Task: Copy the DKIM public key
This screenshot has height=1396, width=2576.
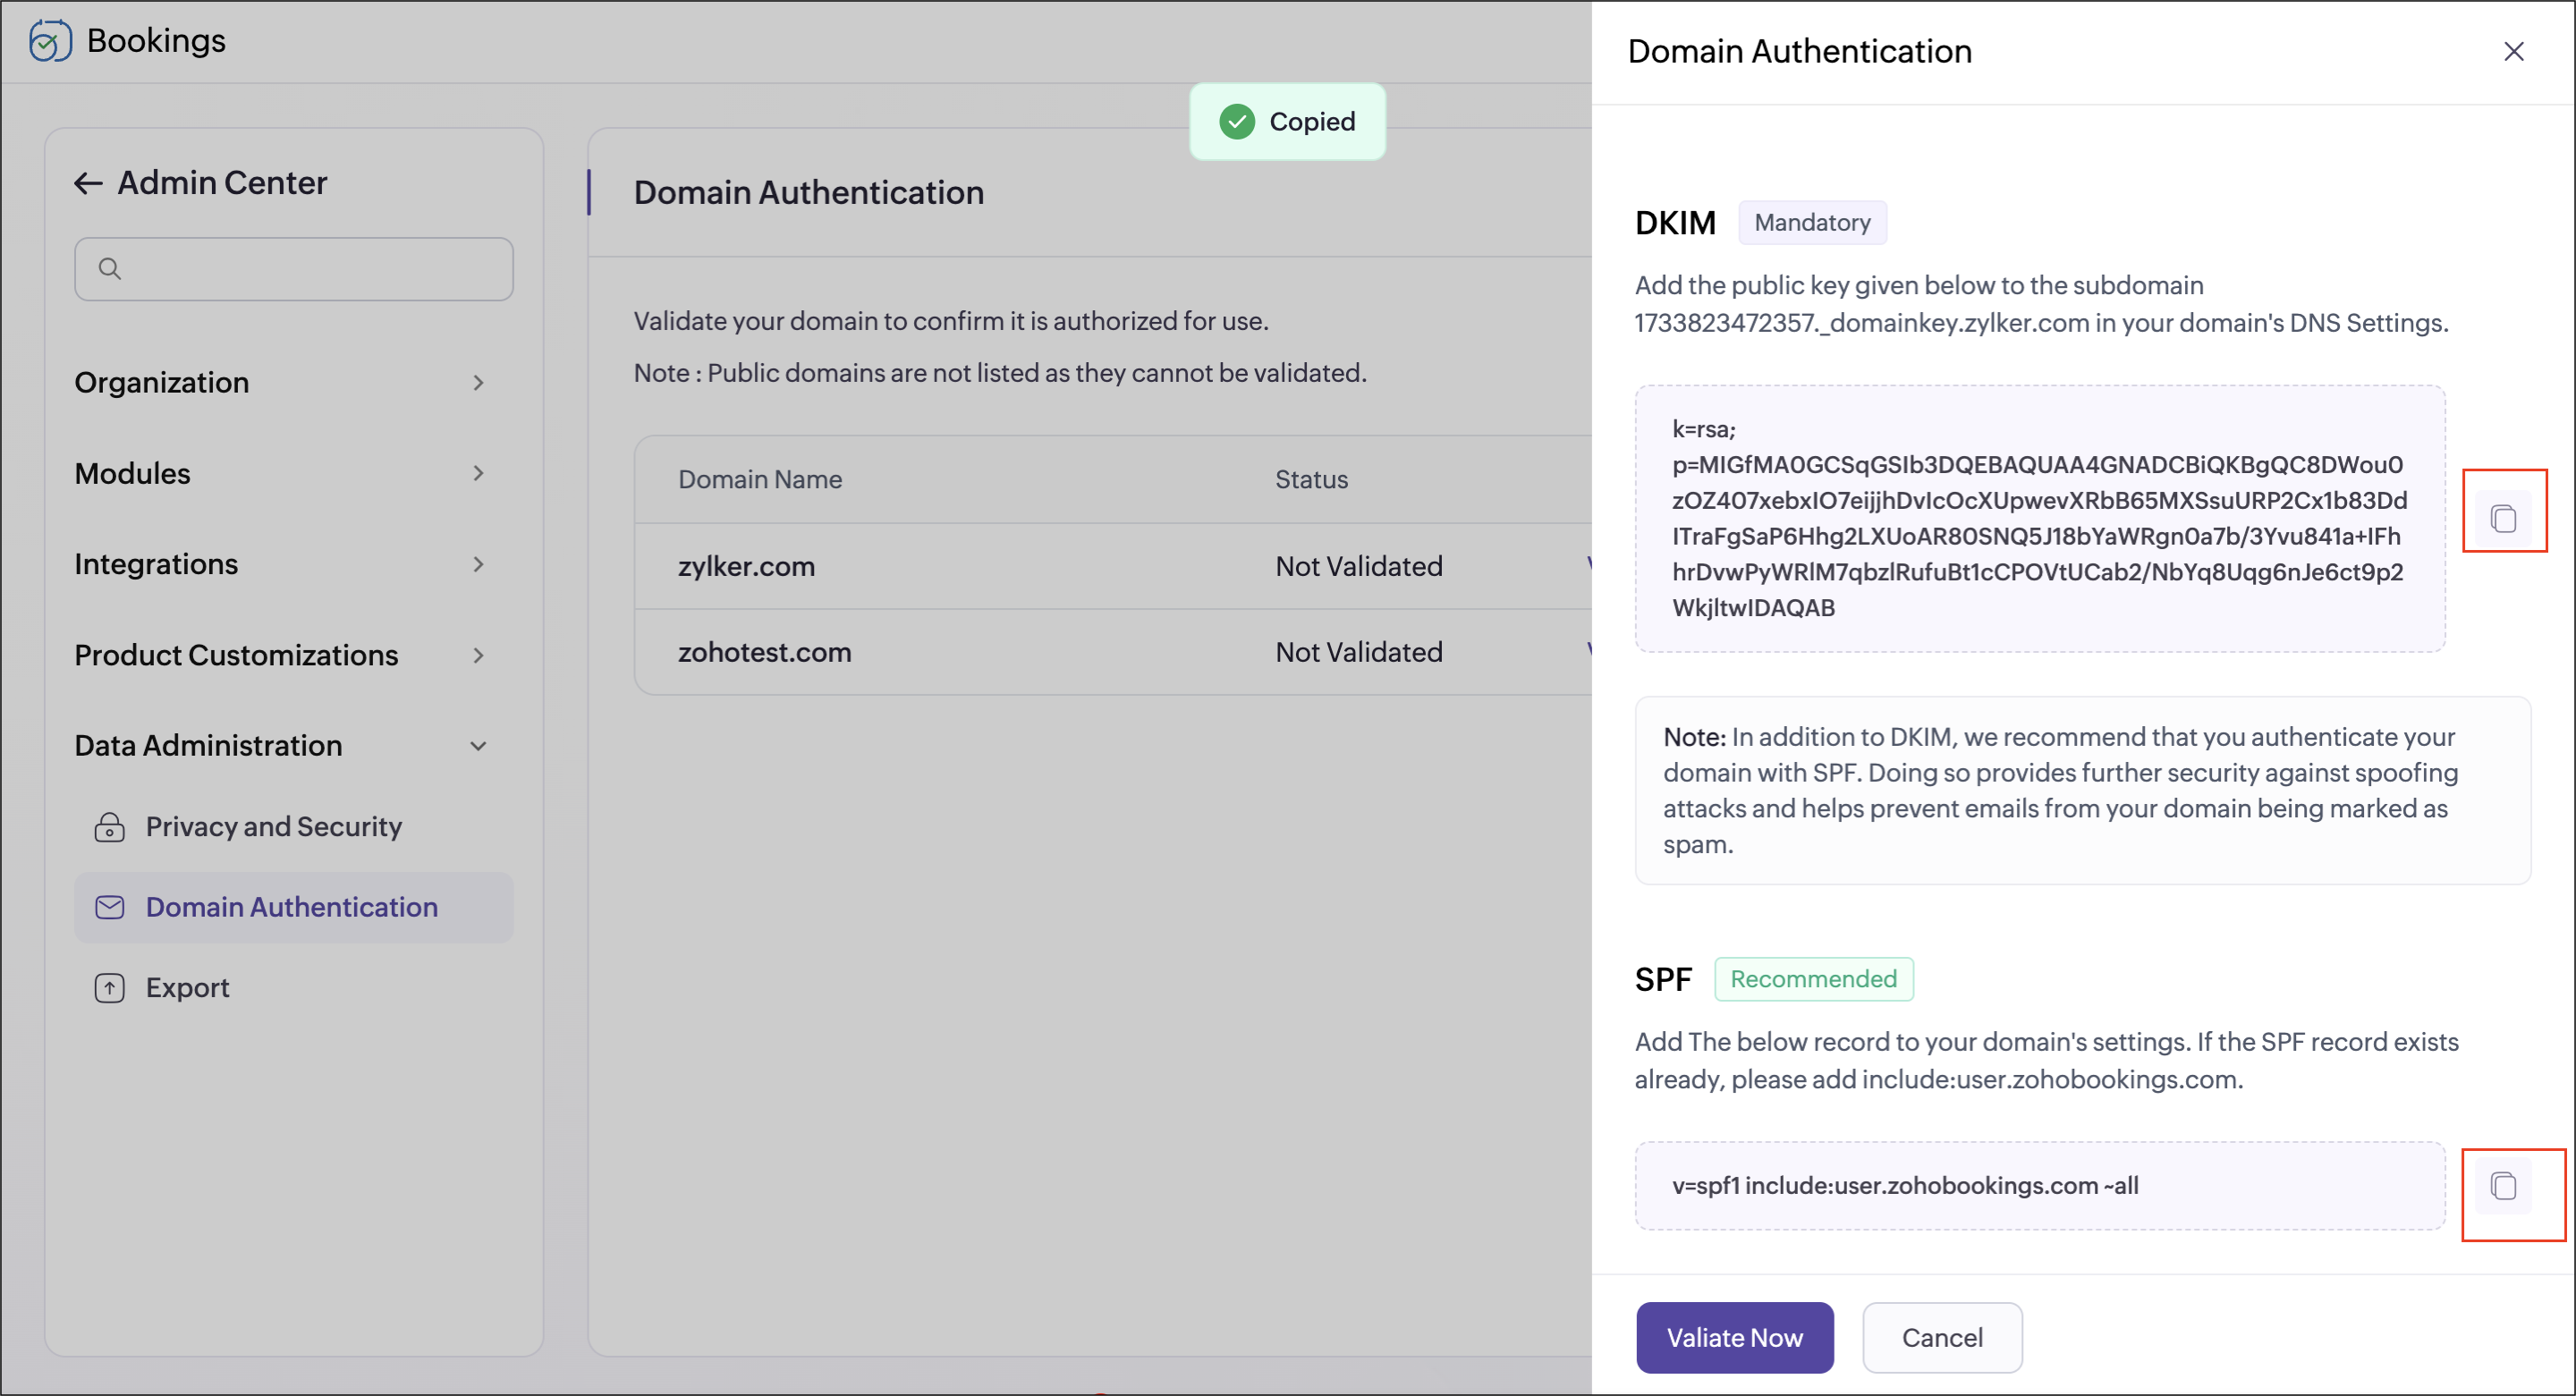Action: coord(2503,518)
